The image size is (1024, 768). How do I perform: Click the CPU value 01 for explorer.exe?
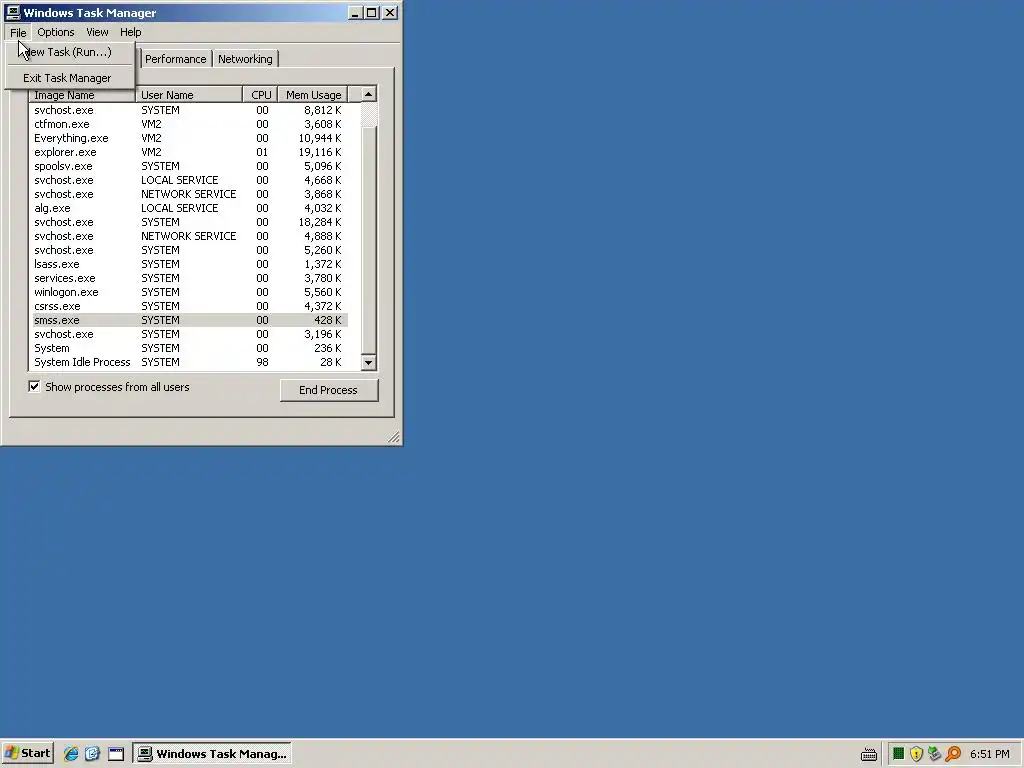[x=262, y=152]
